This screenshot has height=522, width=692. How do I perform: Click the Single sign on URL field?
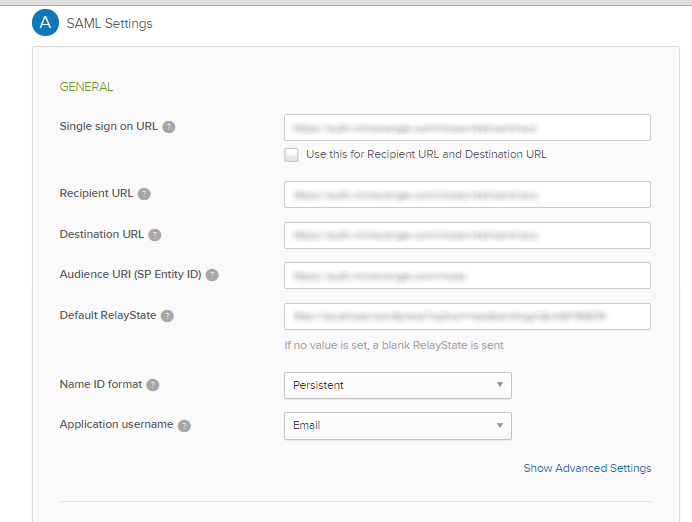pyautogui.click(x=467, y=127)
